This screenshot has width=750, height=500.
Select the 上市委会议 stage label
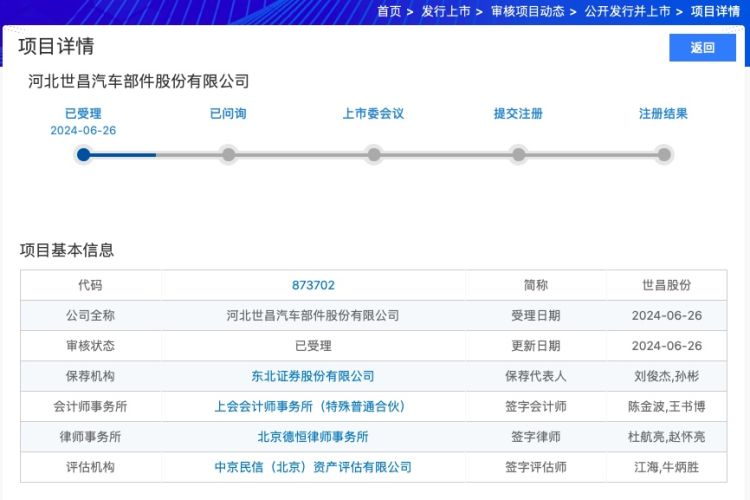click(373, 114)
